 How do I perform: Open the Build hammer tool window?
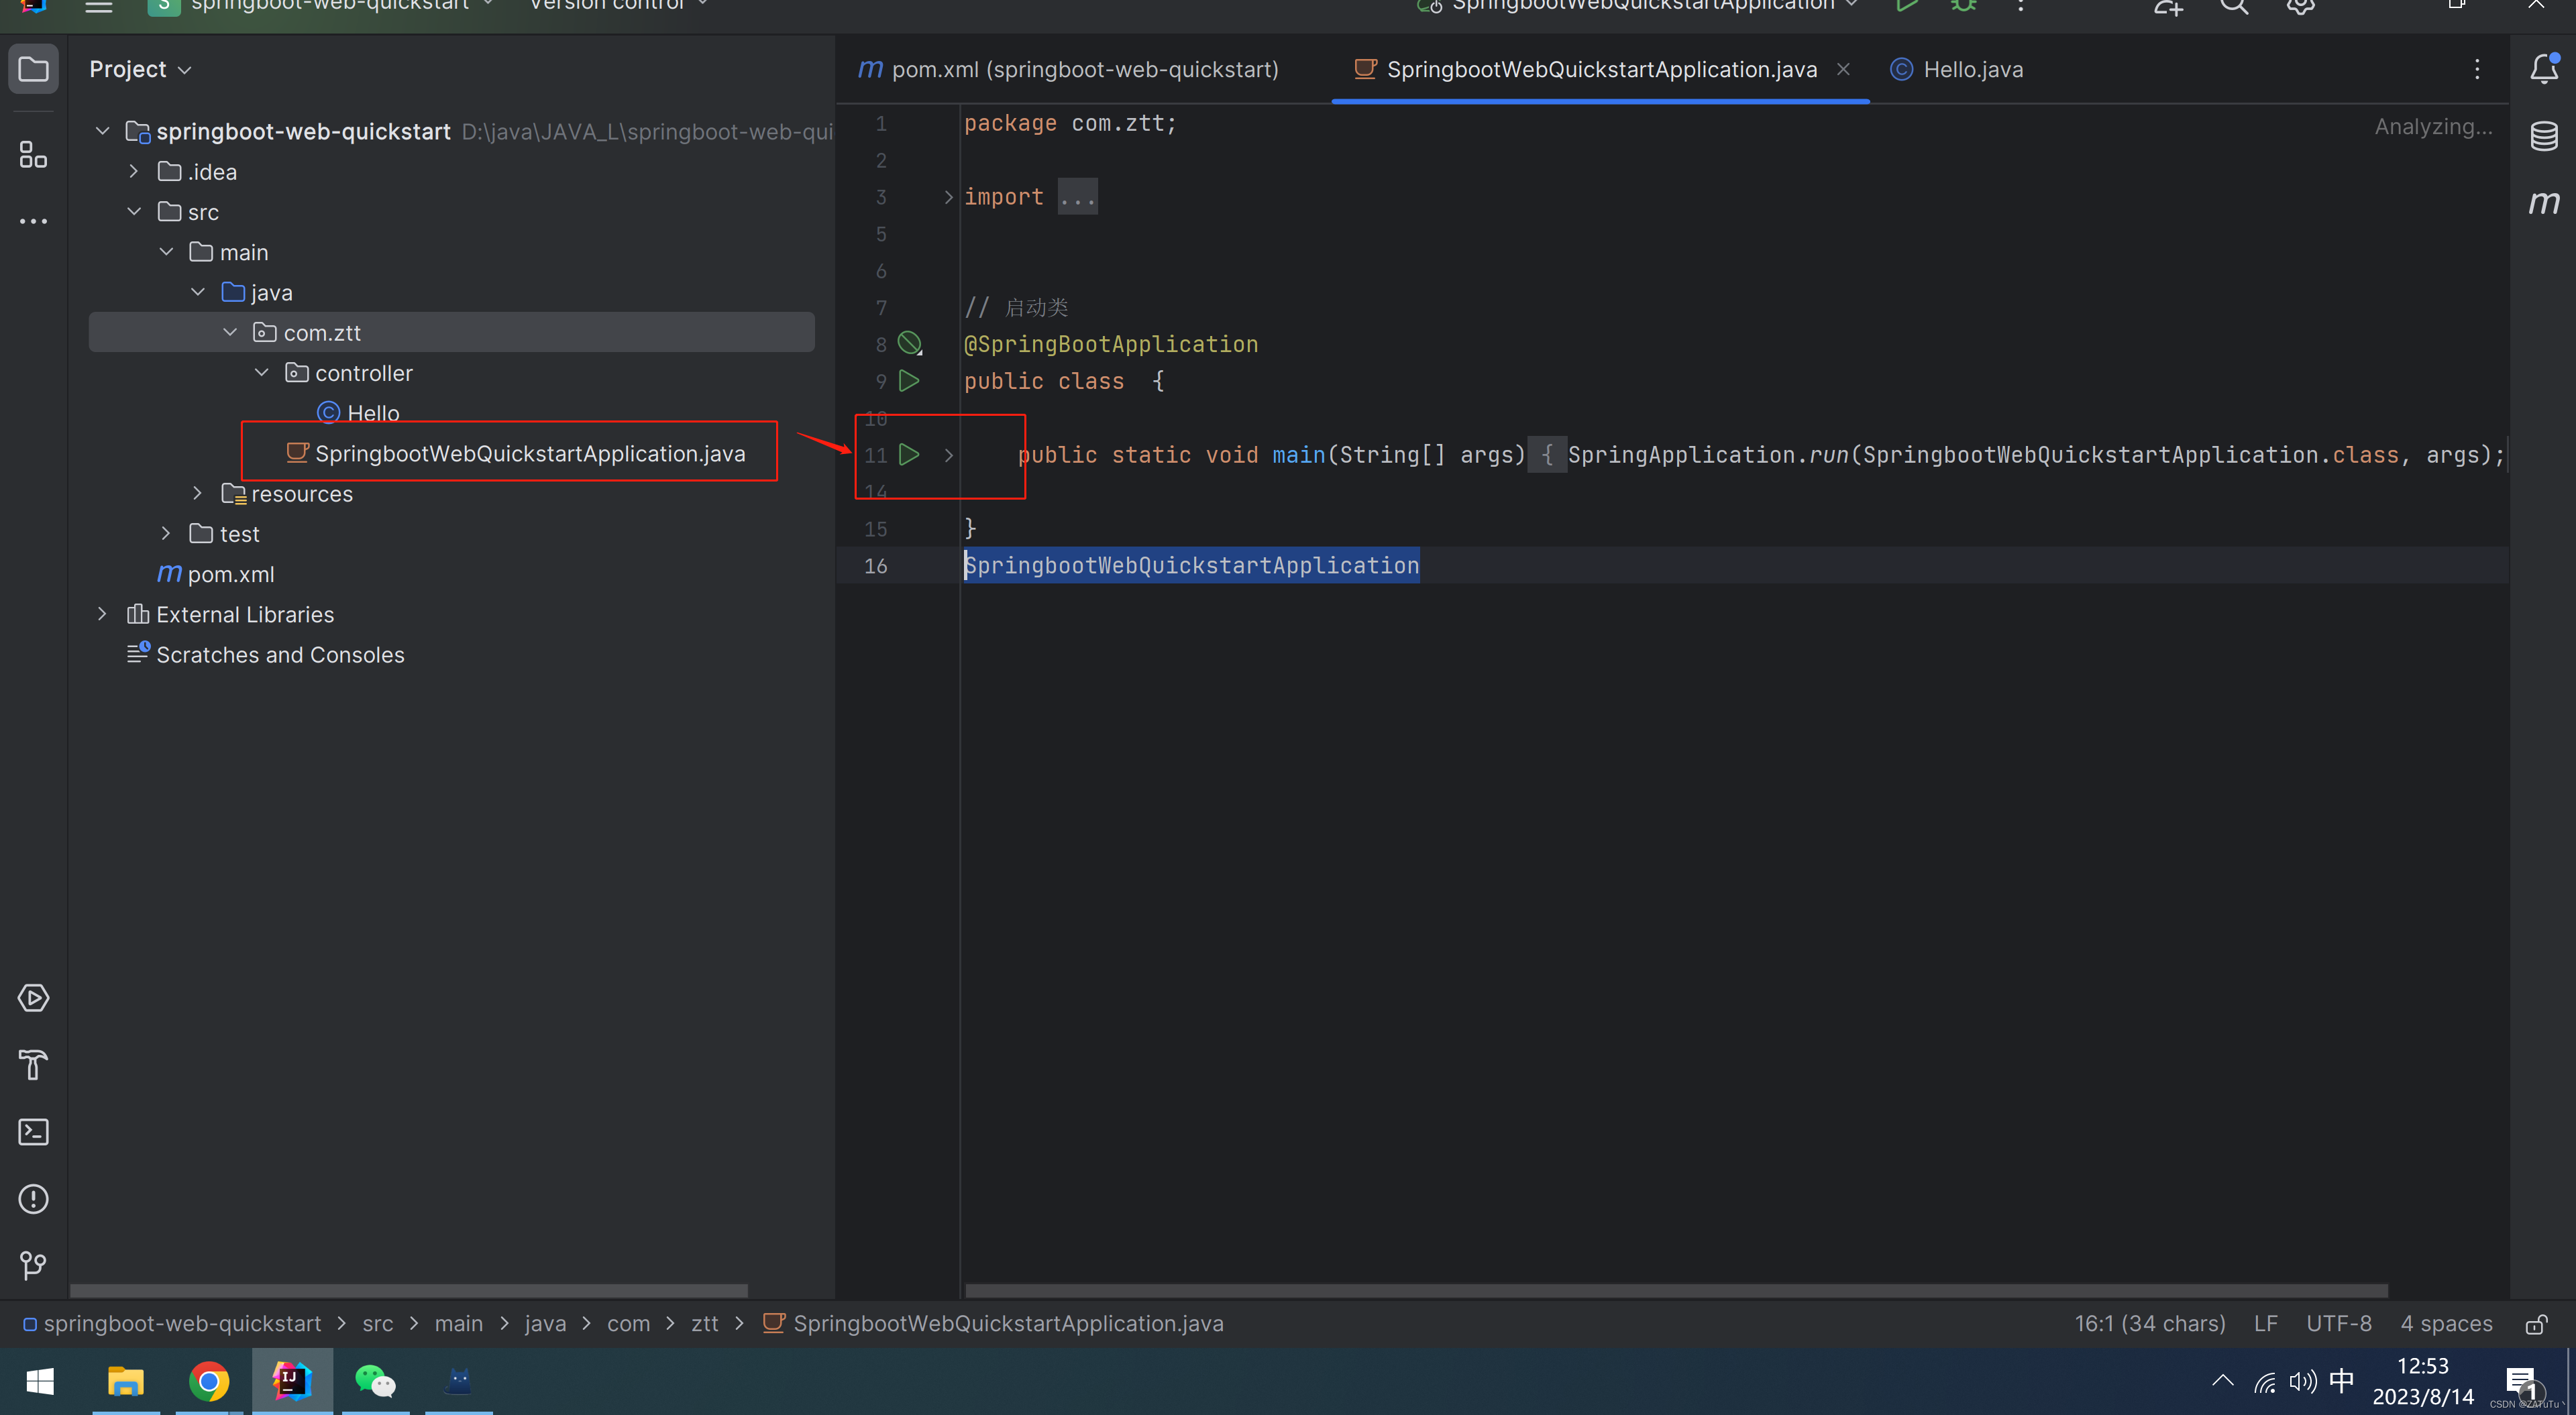[x=33, y=1065]
